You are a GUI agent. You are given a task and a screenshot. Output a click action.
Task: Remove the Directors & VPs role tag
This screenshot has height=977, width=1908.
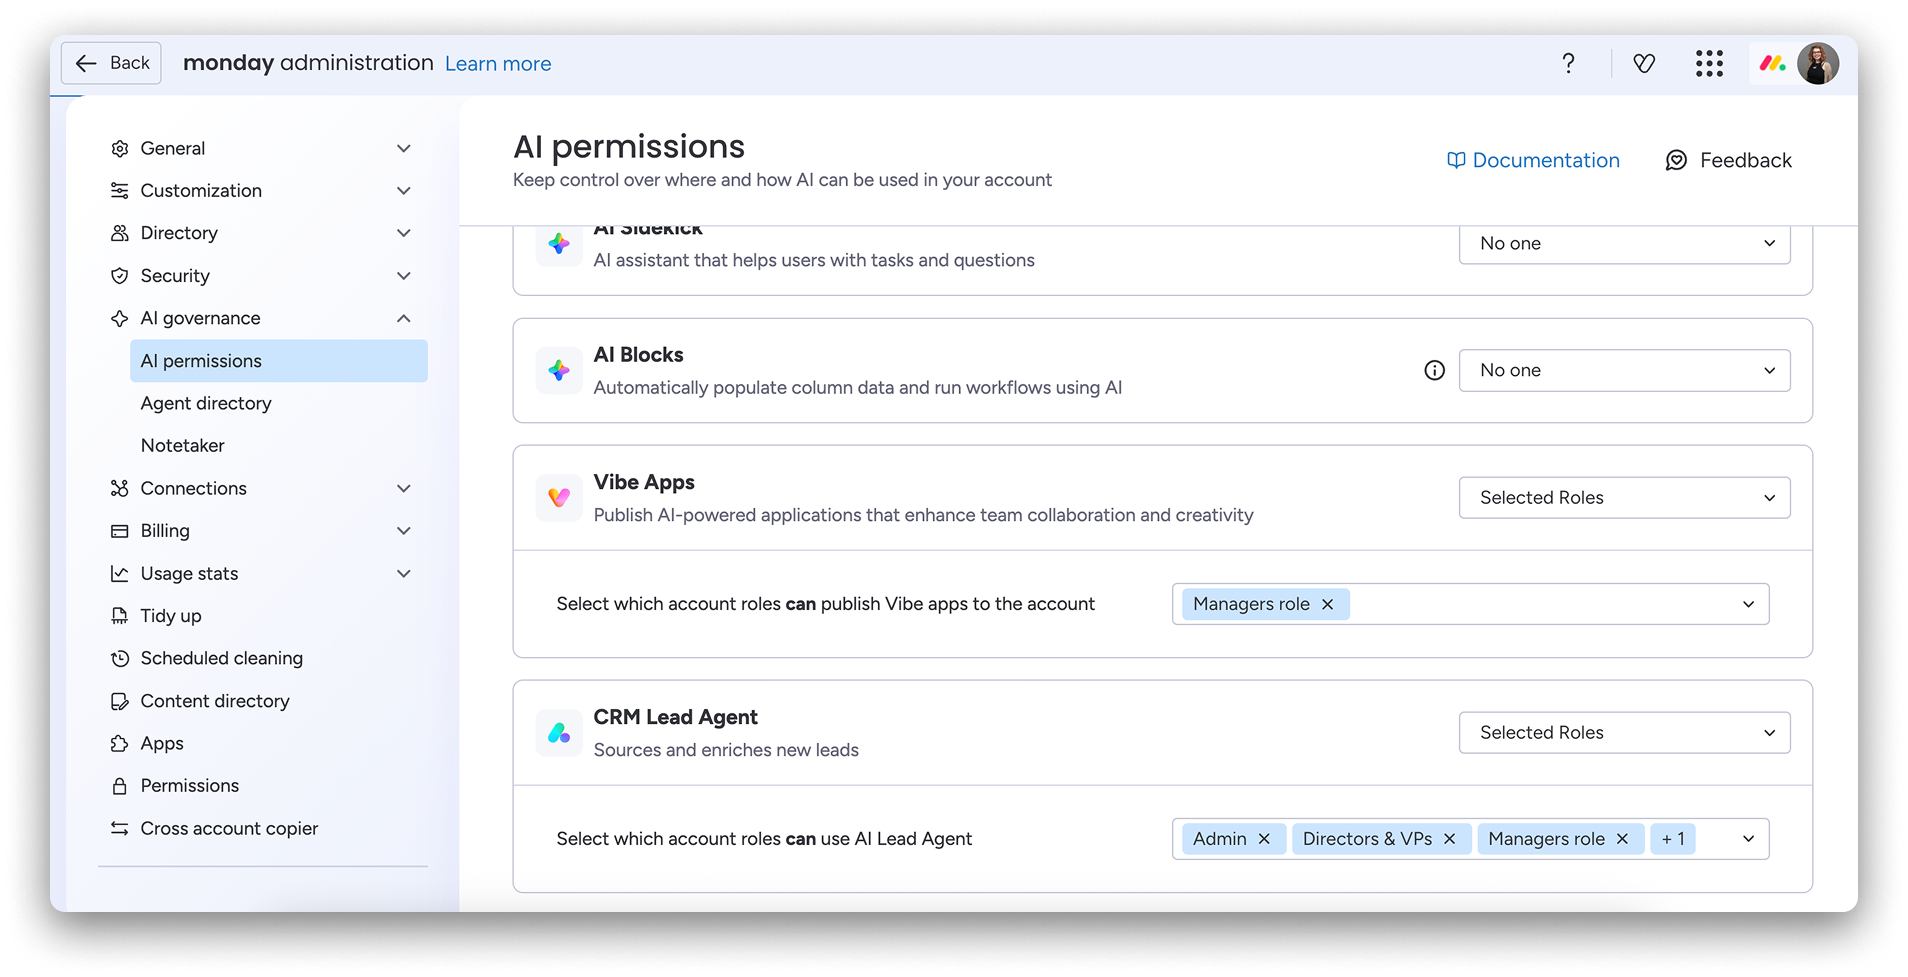click(1449, 839)
